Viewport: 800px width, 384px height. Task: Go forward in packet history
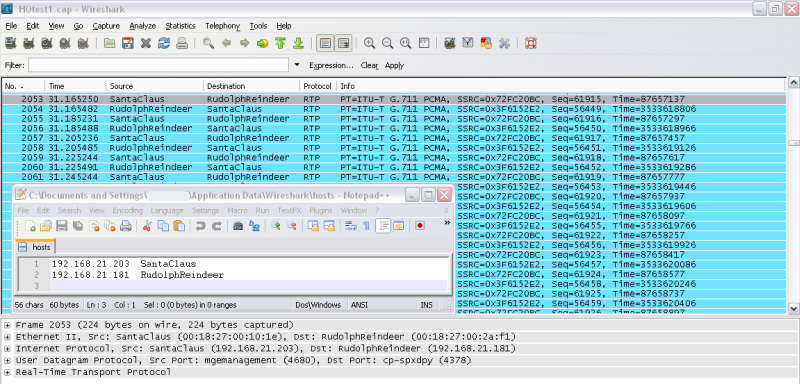pyautogui.click(x=244, y=43)
